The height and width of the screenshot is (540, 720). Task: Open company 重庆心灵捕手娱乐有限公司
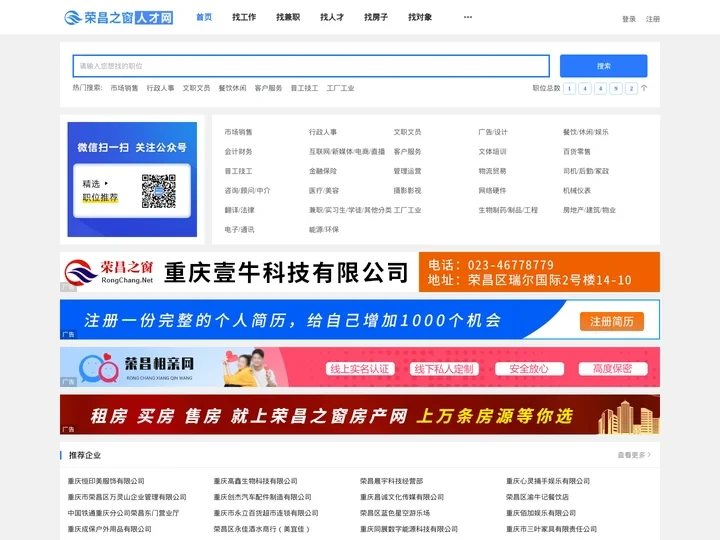548,481
